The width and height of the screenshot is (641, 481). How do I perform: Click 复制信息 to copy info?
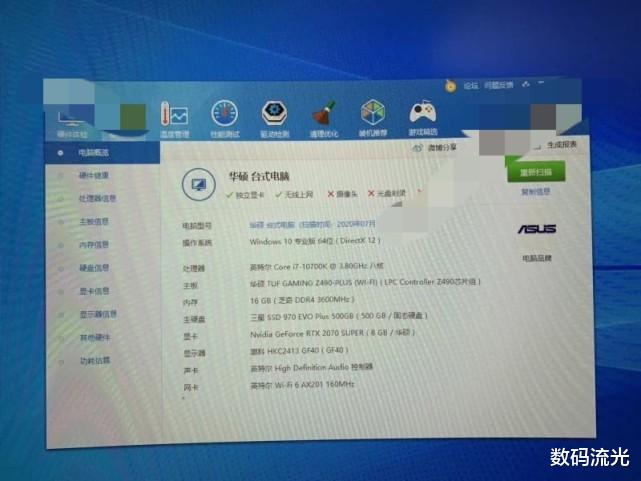(x=536, y=191)
